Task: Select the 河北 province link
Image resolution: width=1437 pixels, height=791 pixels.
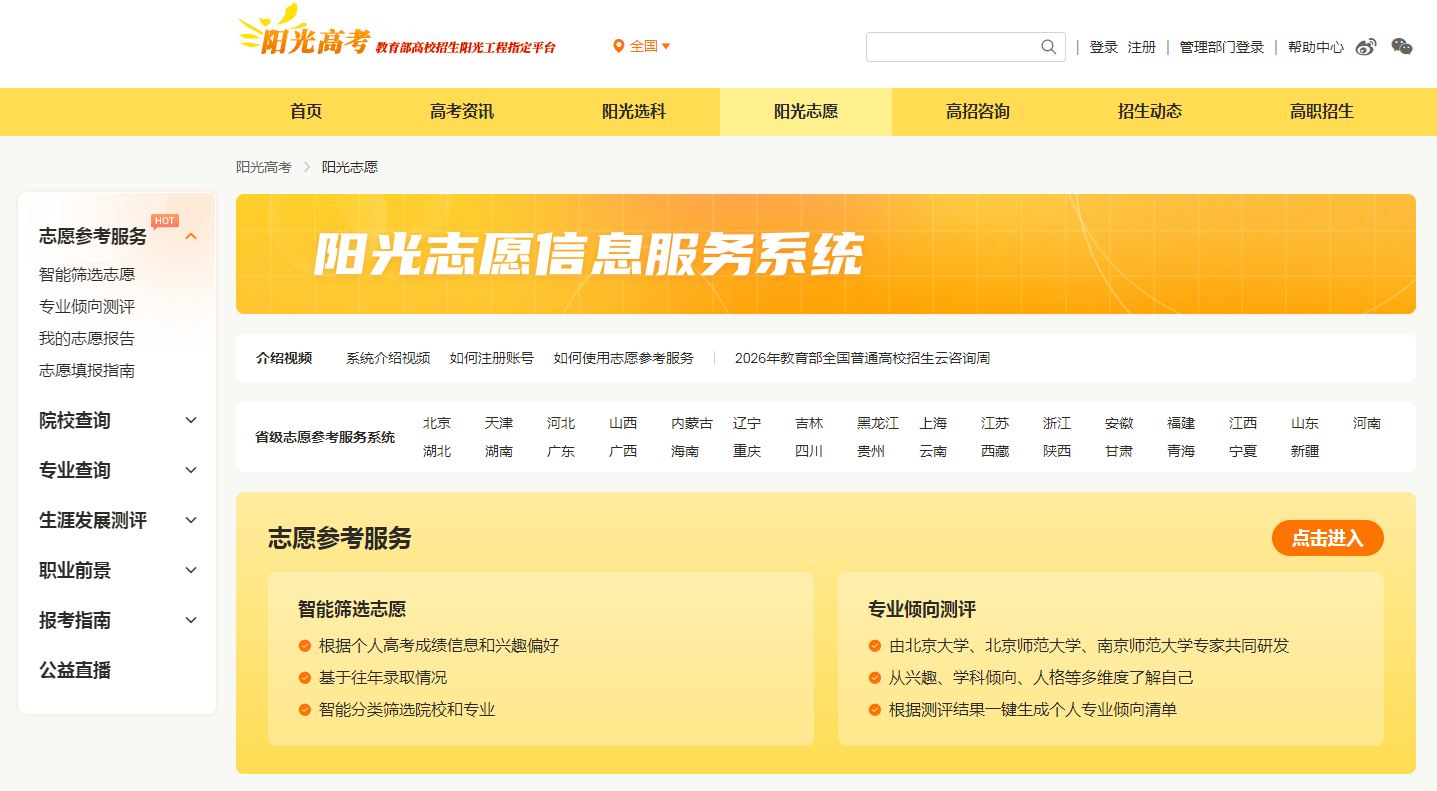Action: pyautogui.click(x=561, y=423)
